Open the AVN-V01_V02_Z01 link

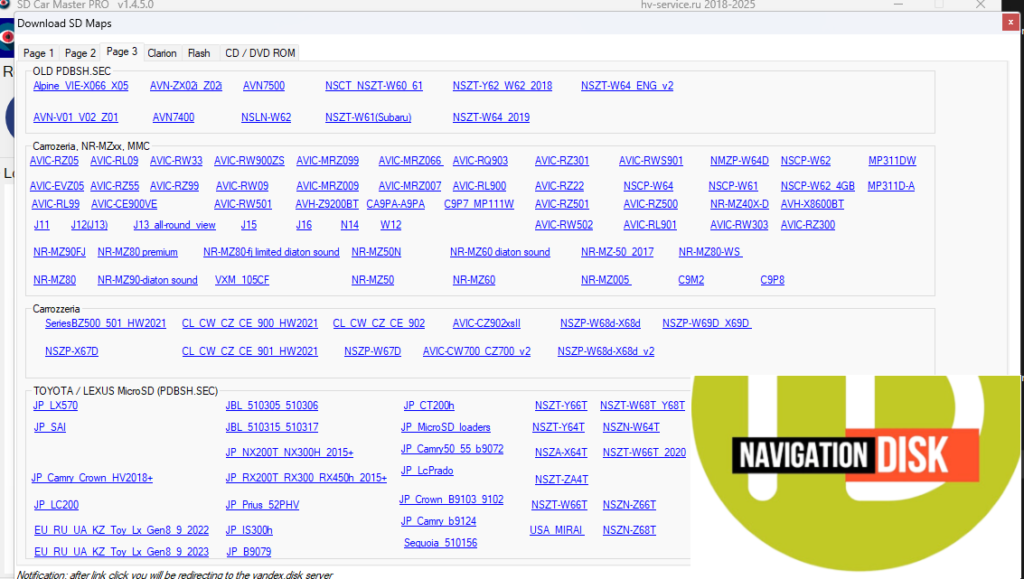(76, 117)
